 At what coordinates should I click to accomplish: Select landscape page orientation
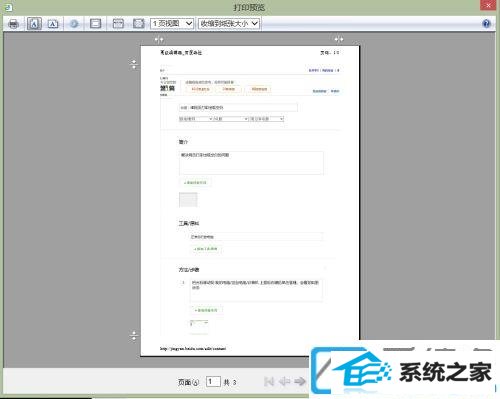53,24
